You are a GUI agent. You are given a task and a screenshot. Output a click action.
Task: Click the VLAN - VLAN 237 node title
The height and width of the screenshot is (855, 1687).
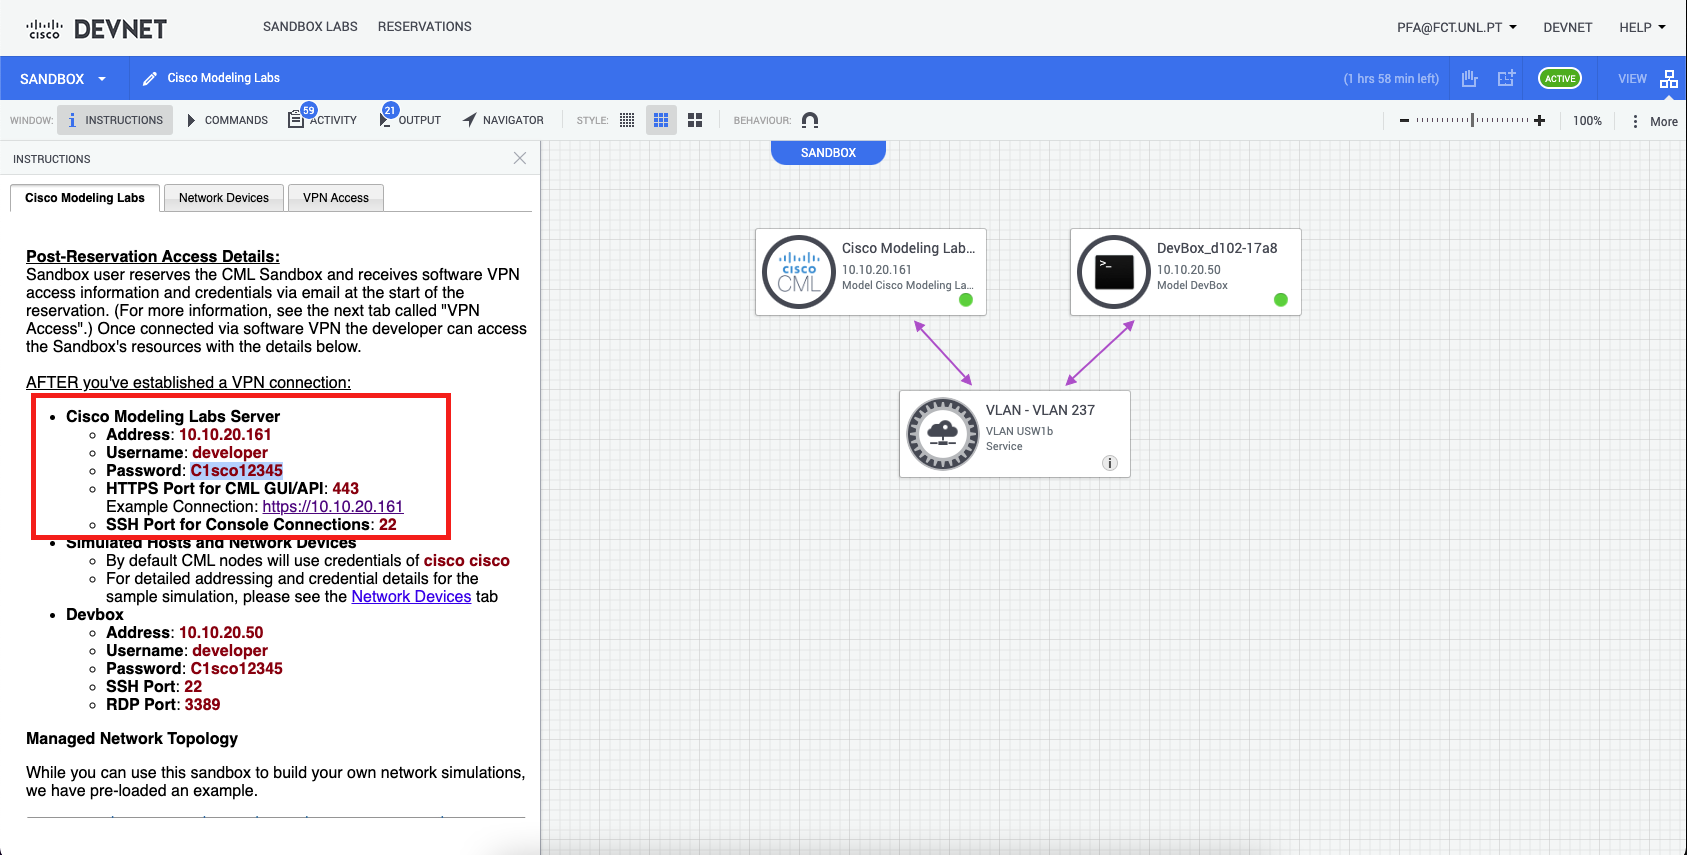1040,410
